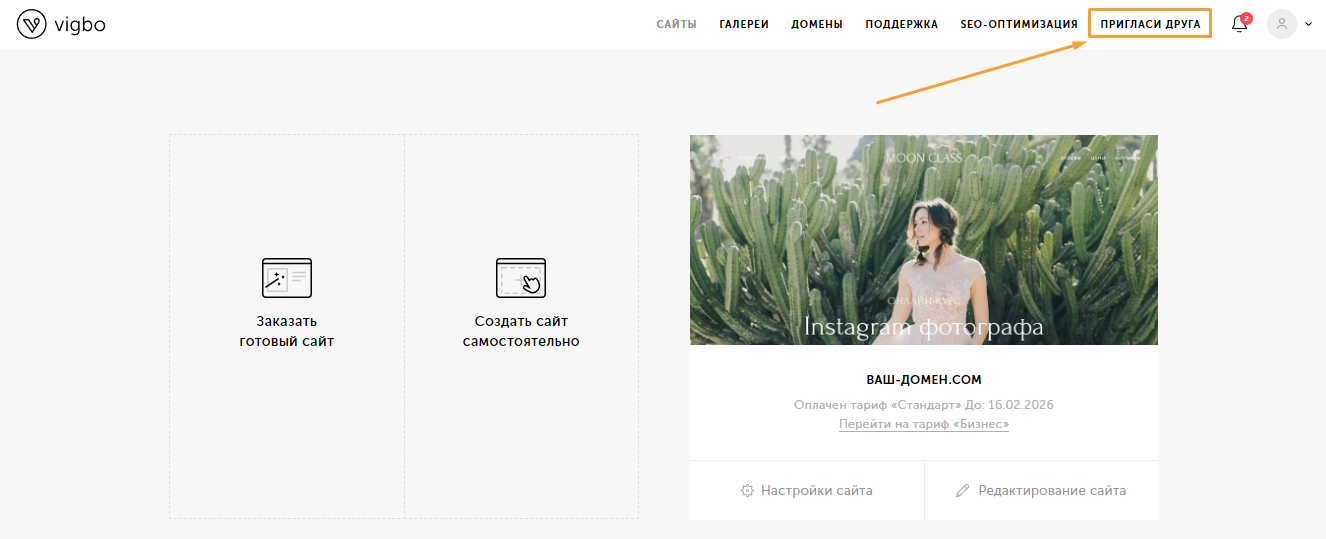
Task: Select ПОДДЕРЖКА in the top menu
Action: click(902, 24)
